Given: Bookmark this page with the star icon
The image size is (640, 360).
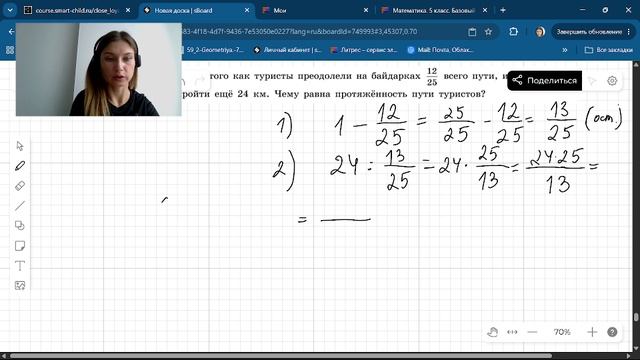Looking at the screenshot, I should [x=488, y=32].
